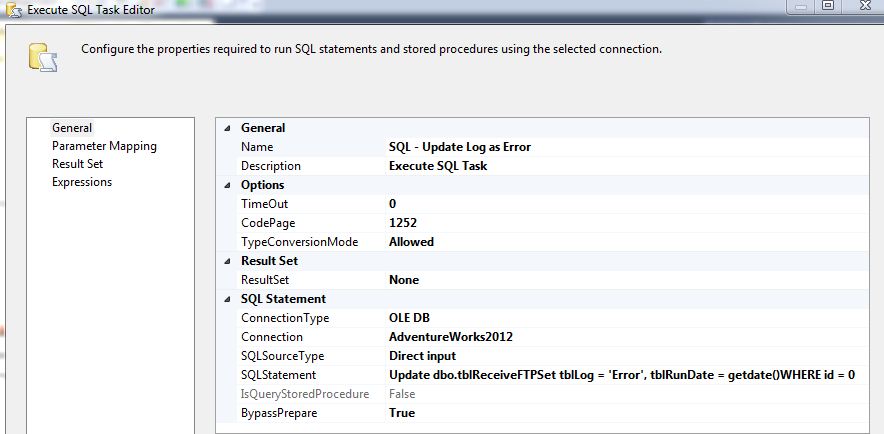This screenshot has width=884, height=434.
Task: Collapse the General property category
Action: point(227,128)
